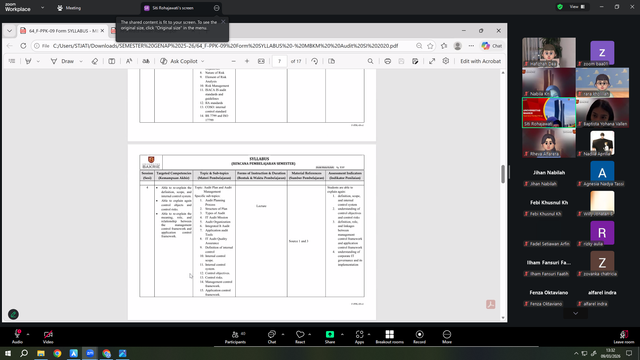This screenshot has height=360, width=640.
Task: Click the translate icon in PDF toolbar
Action: (146, 61)
